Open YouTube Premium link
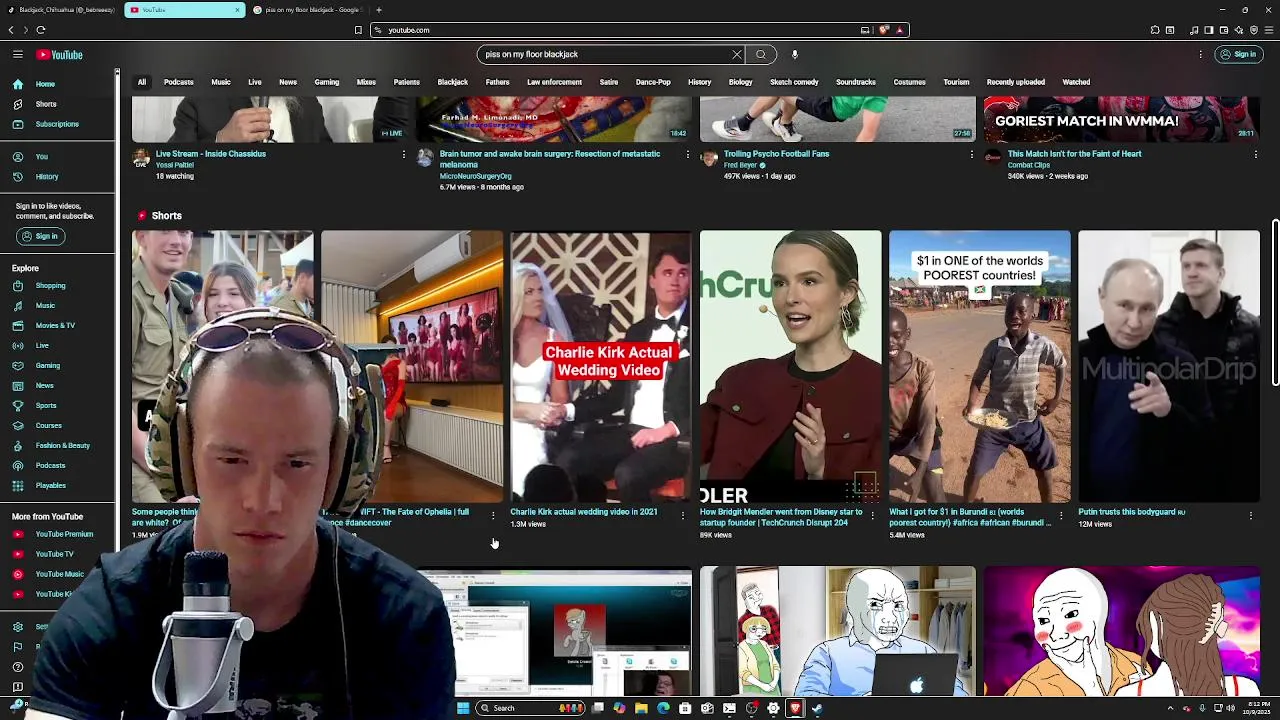This screenshot has width=1280, height=720. click(58, 534)
